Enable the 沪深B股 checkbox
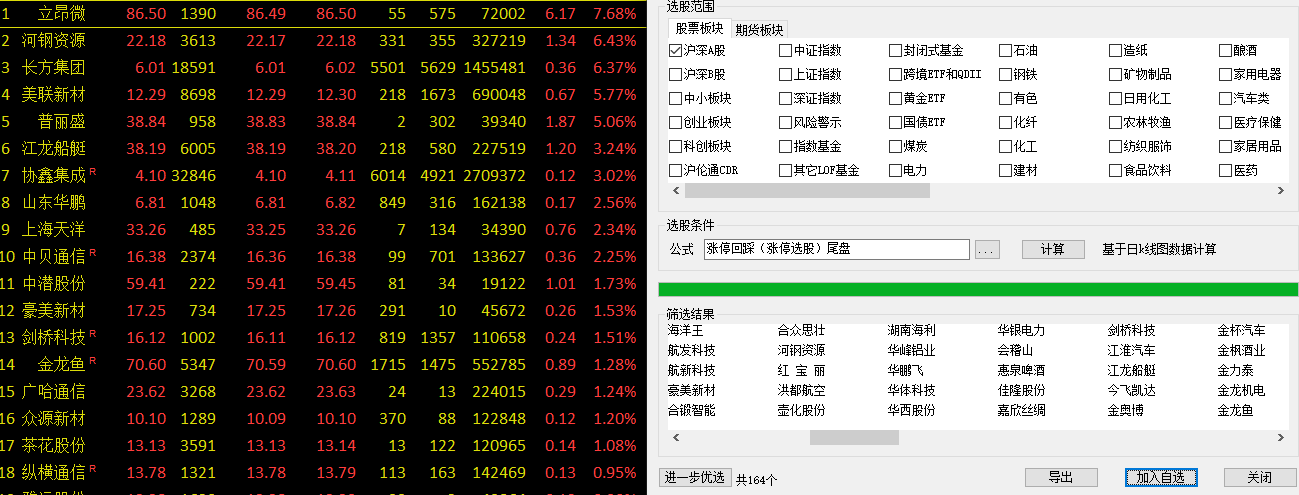The height and width of the screenshot is (495, 1299). point(676,74)
